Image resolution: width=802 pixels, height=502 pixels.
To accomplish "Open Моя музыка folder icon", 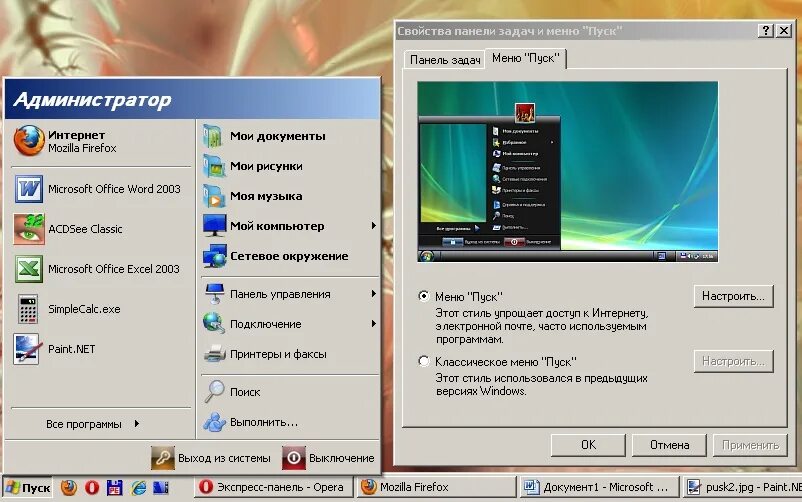I will (x=213, y=196).
